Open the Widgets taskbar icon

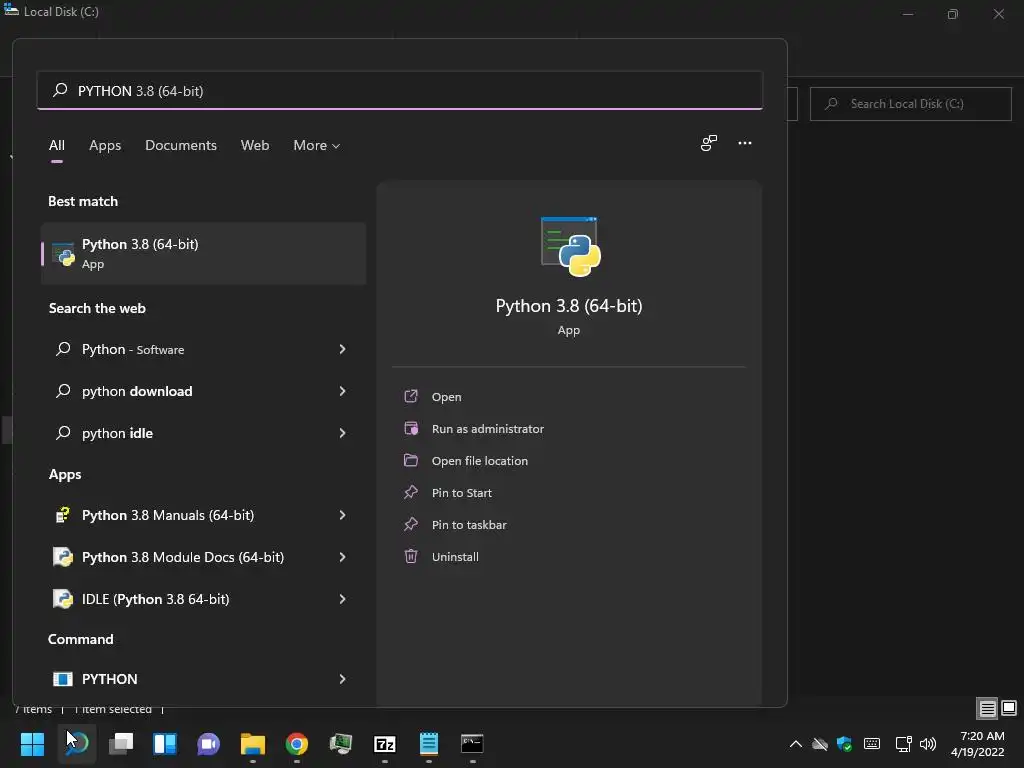pos(165,744)
